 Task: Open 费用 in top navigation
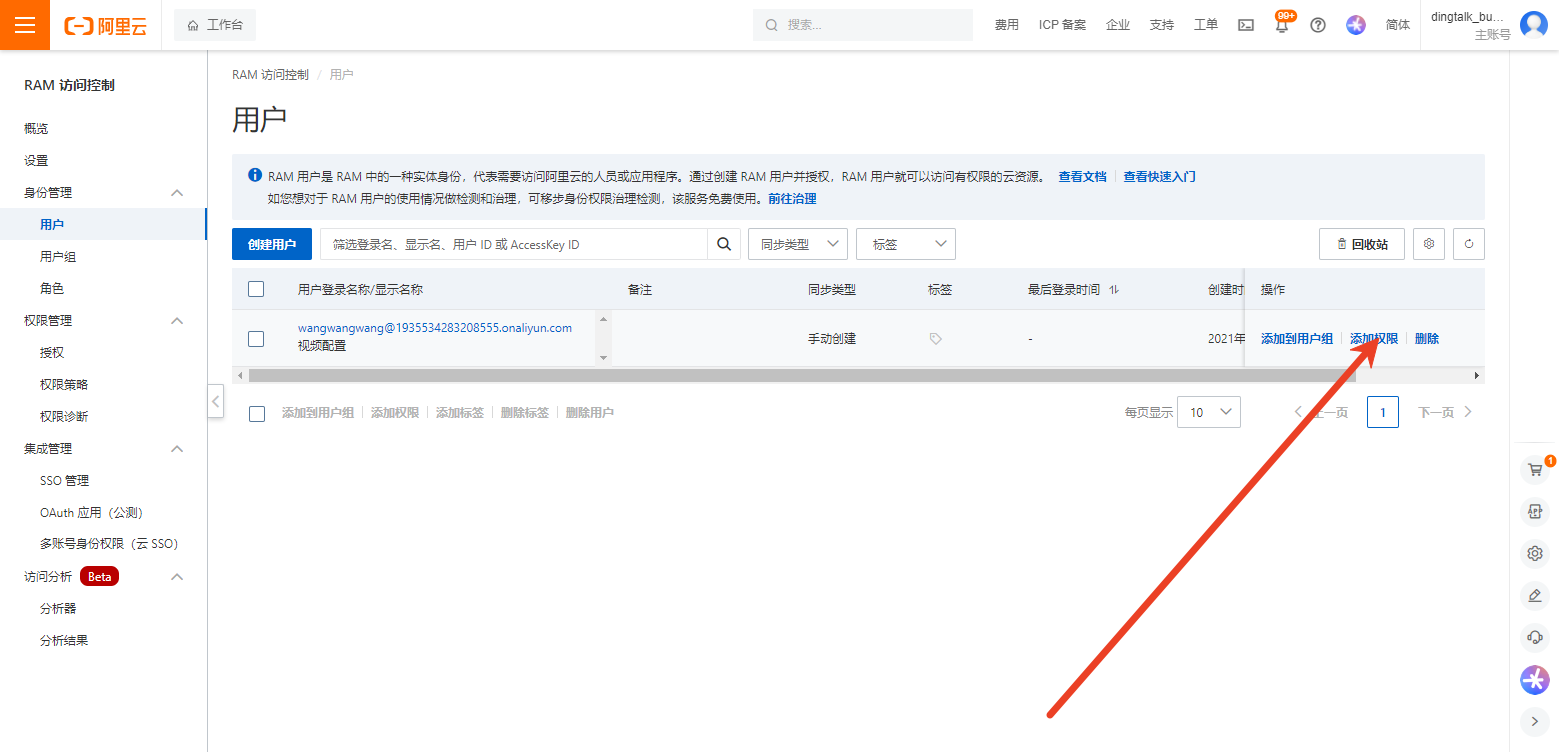tap(1007, 25)
